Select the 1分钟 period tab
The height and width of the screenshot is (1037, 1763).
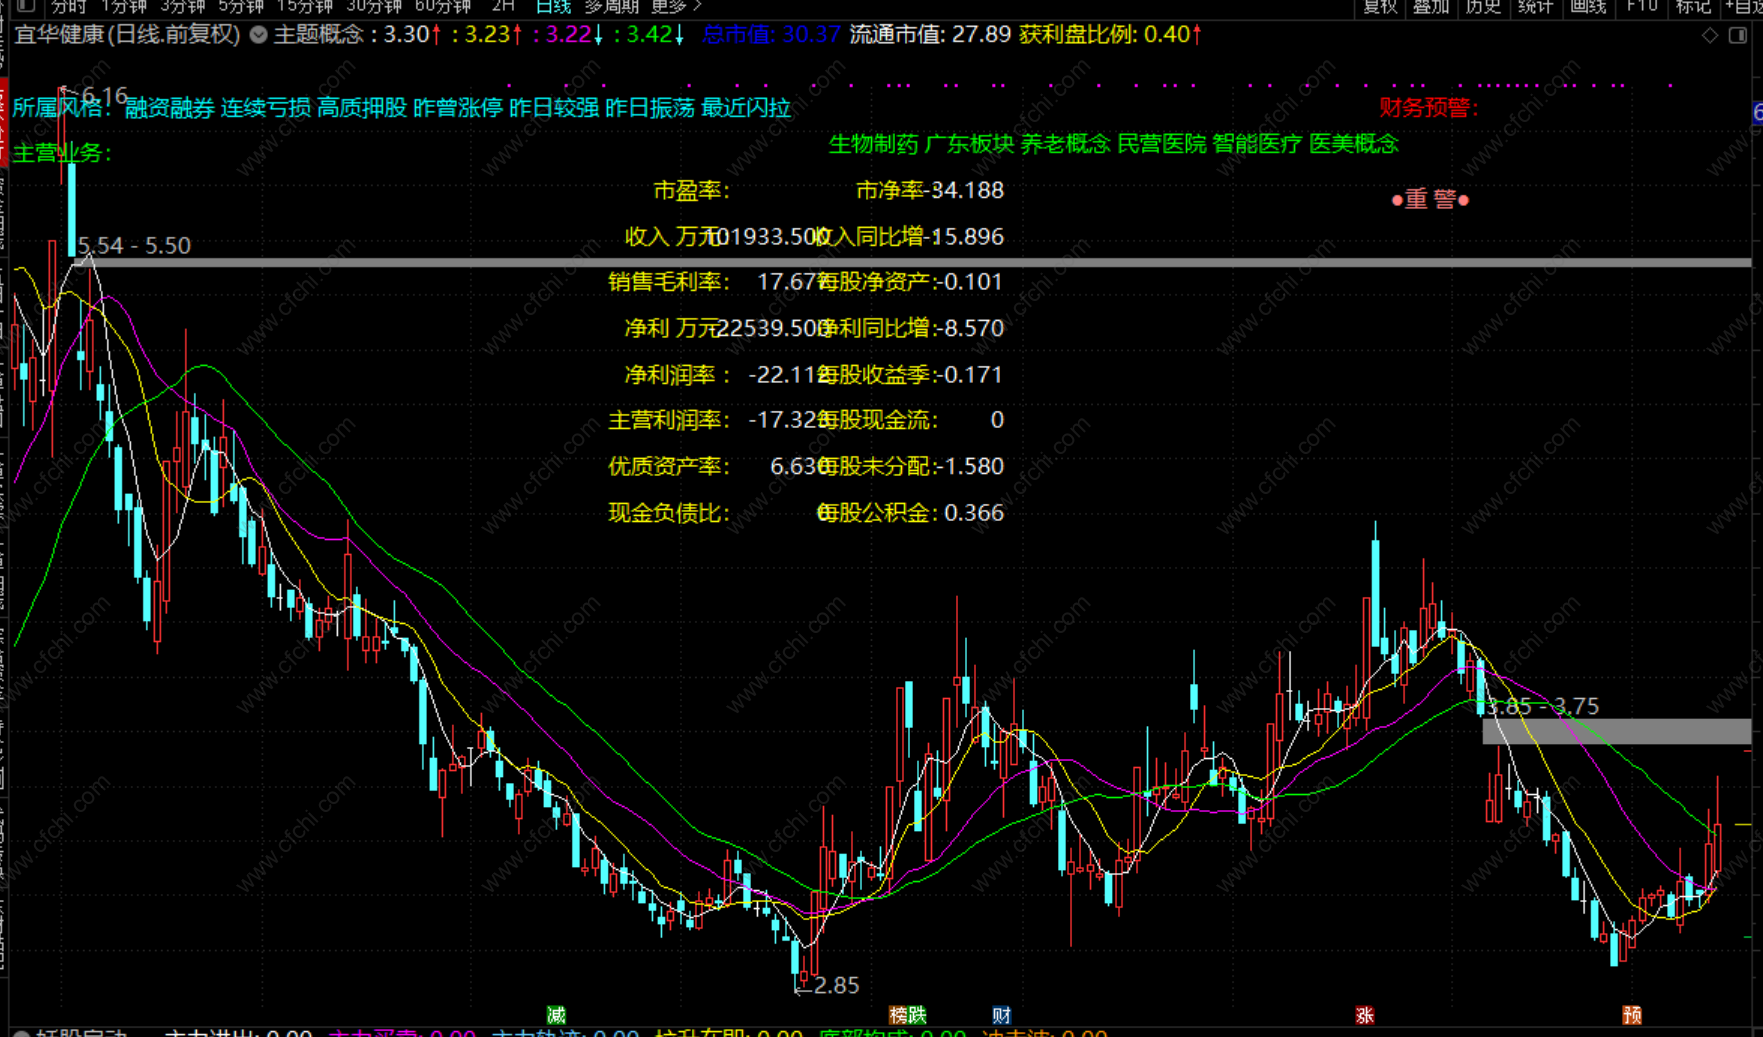[124, 6]
